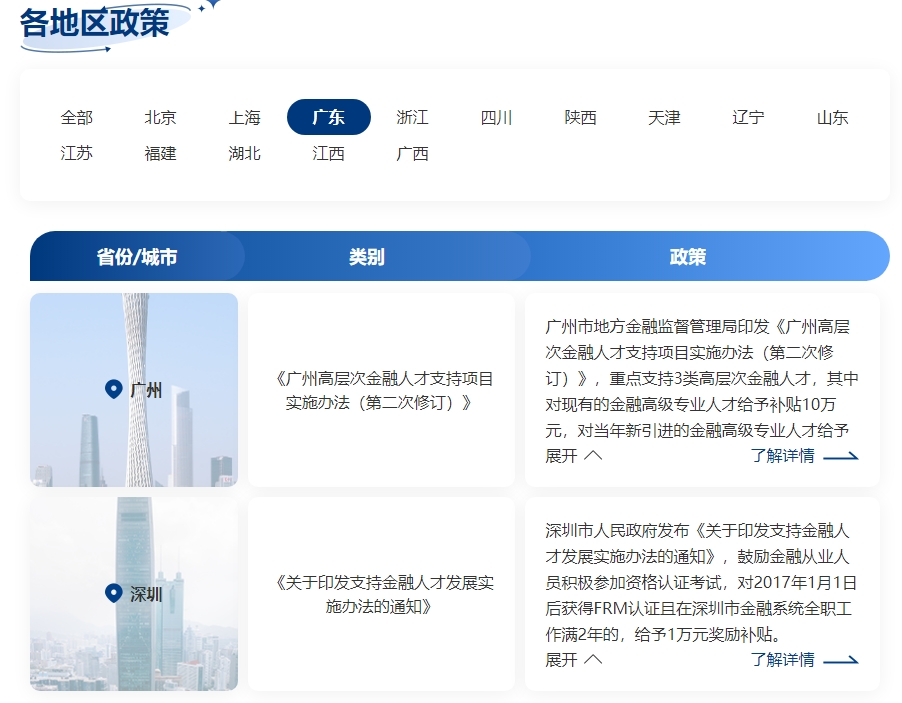Viewport: 902px width, 703px height.
Task: Select the 江西 region filter
Action: click(x=329, y=154)
